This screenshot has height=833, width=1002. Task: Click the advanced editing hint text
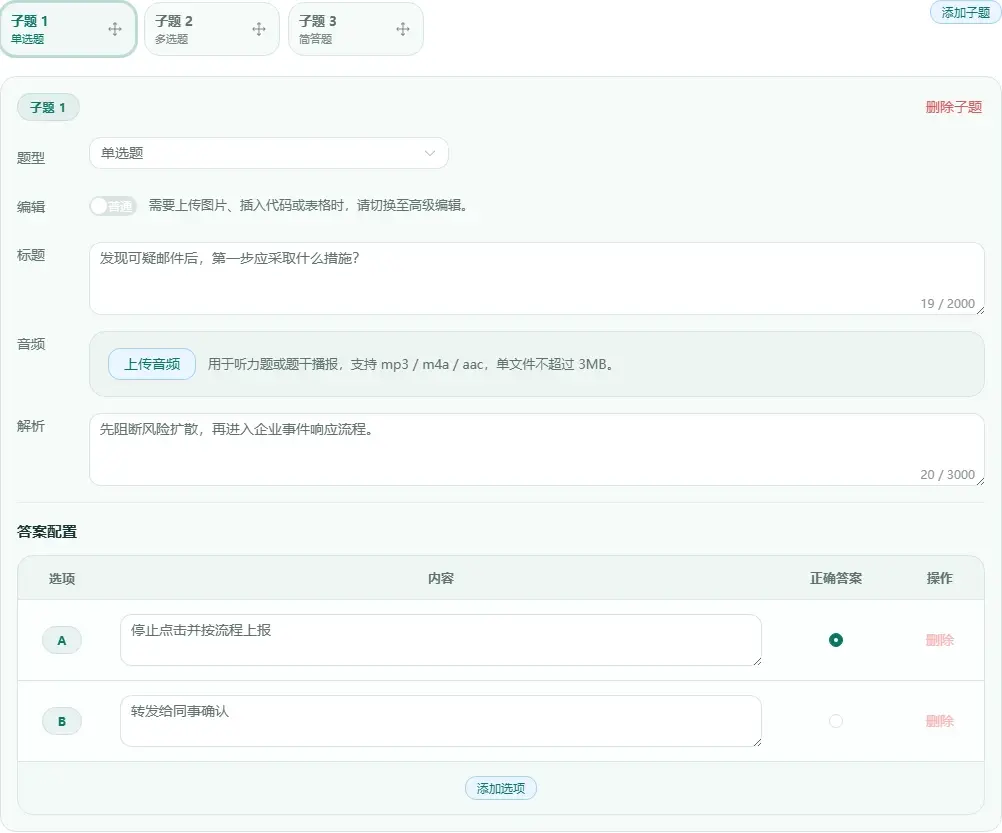pos(309,206)
